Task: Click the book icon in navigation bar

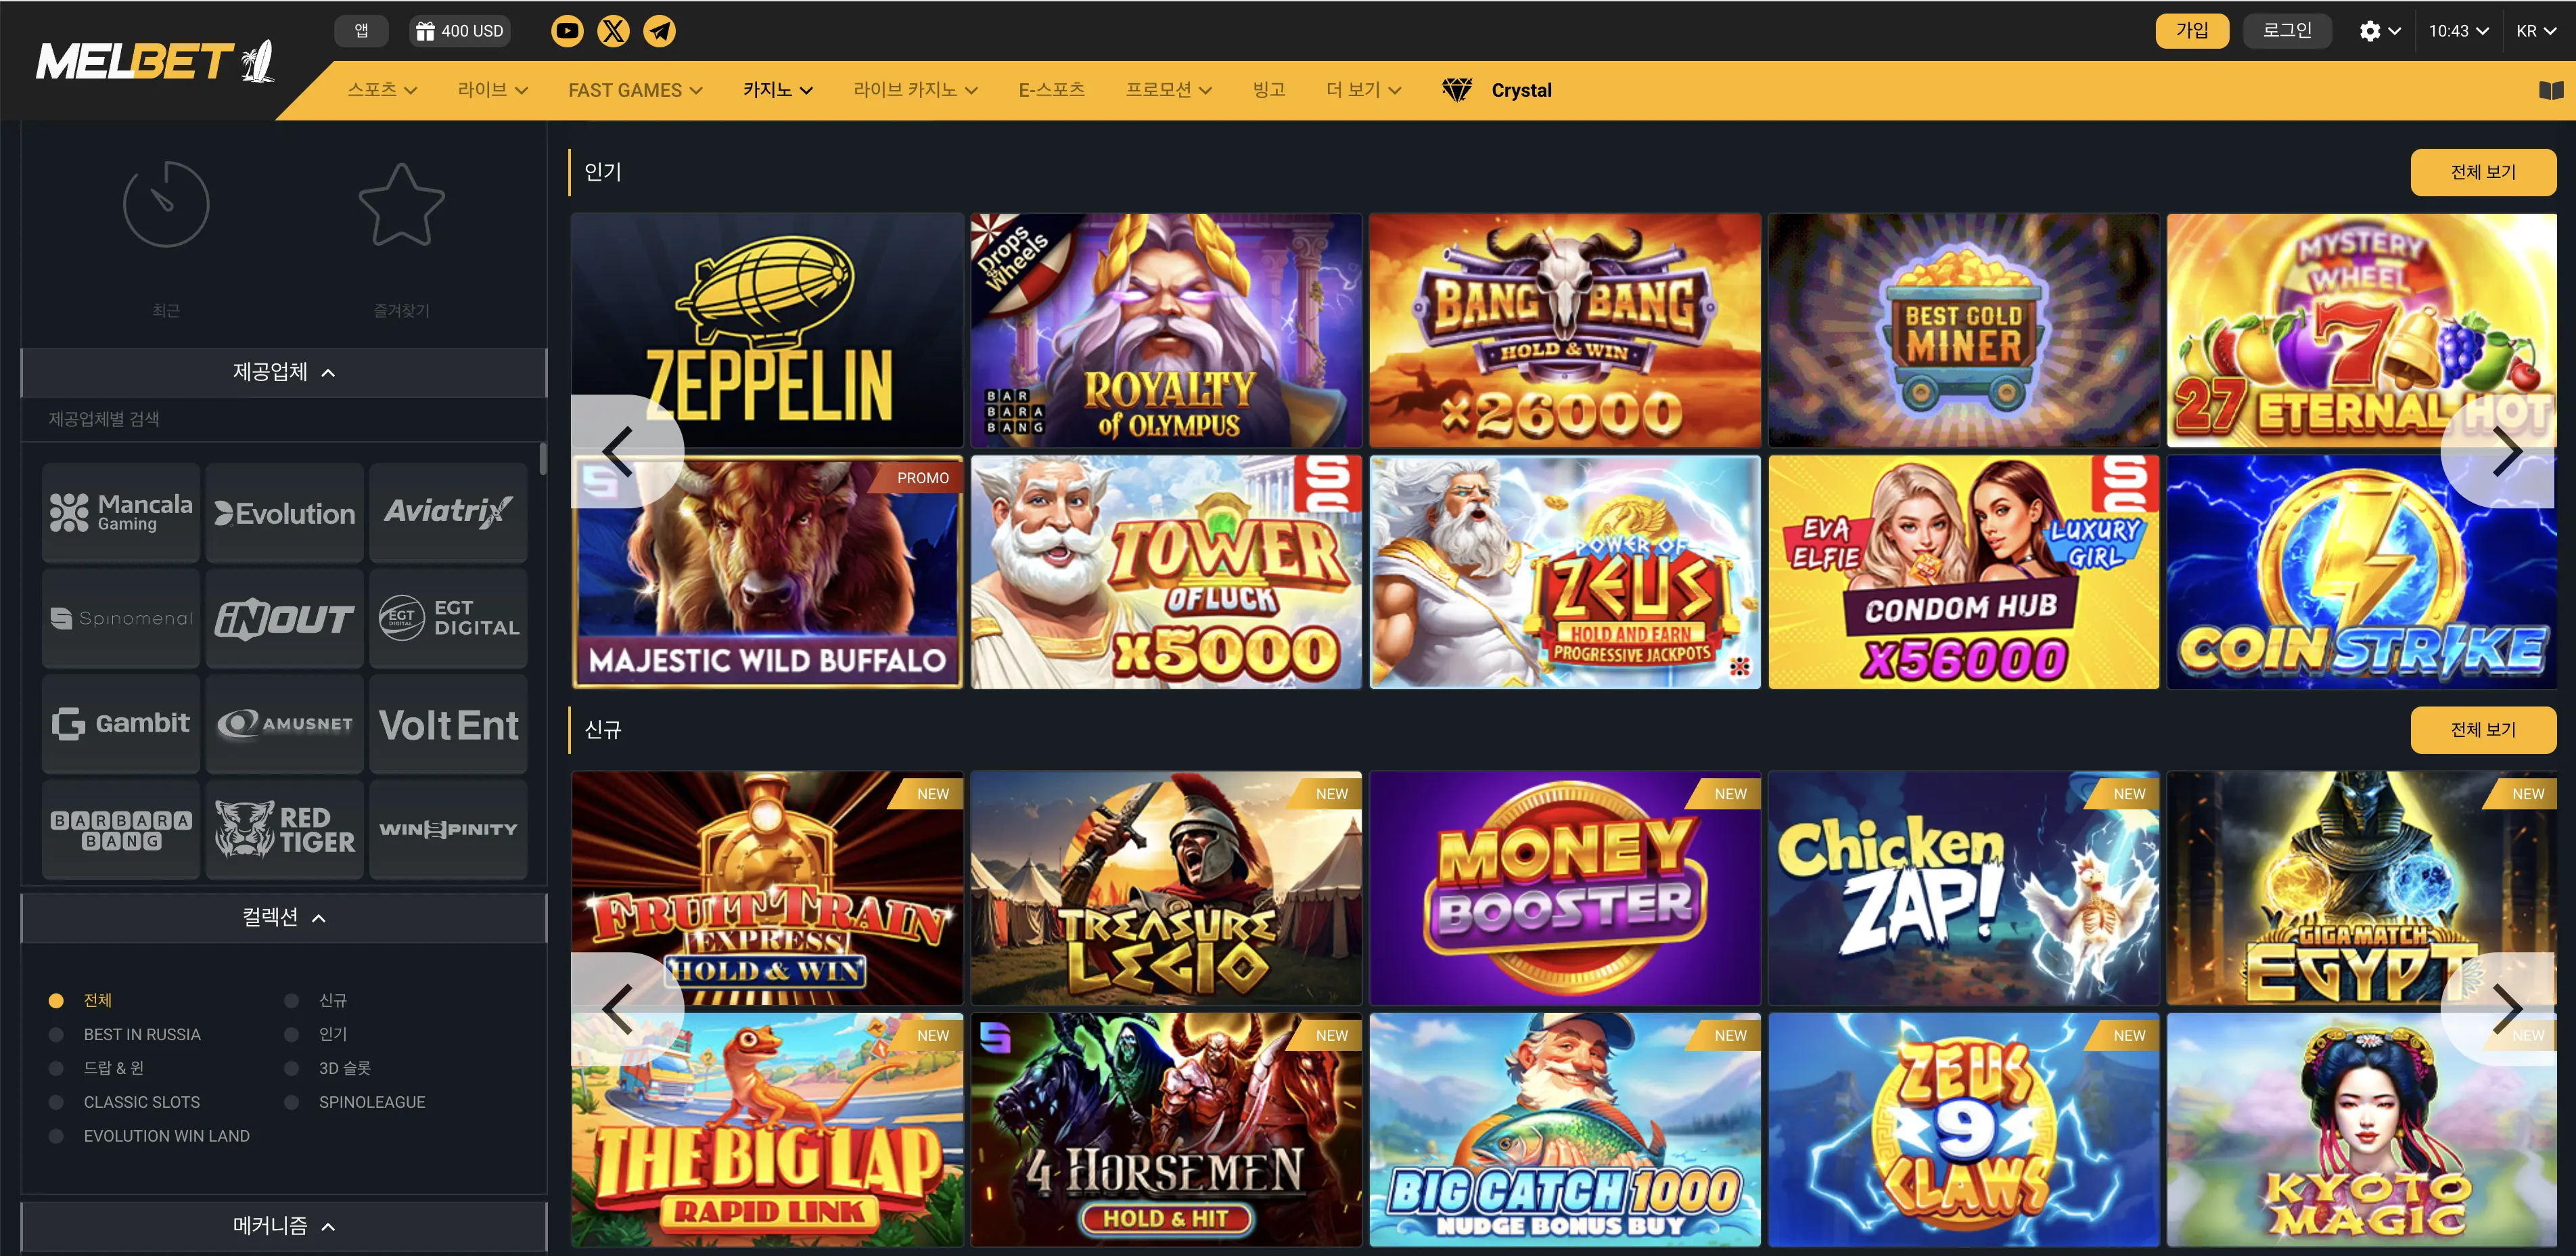Action: point(2550,90)
